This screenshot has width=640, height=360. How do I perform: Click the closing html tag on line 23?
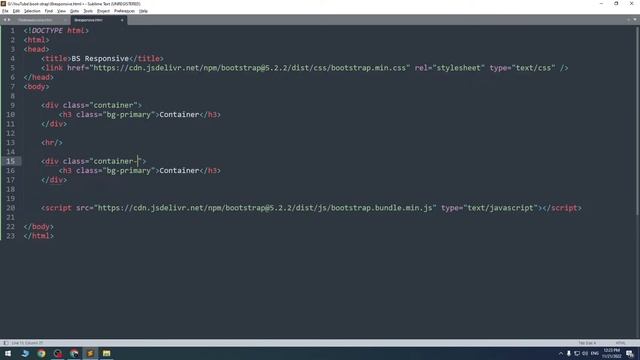(x=38, y=236)
